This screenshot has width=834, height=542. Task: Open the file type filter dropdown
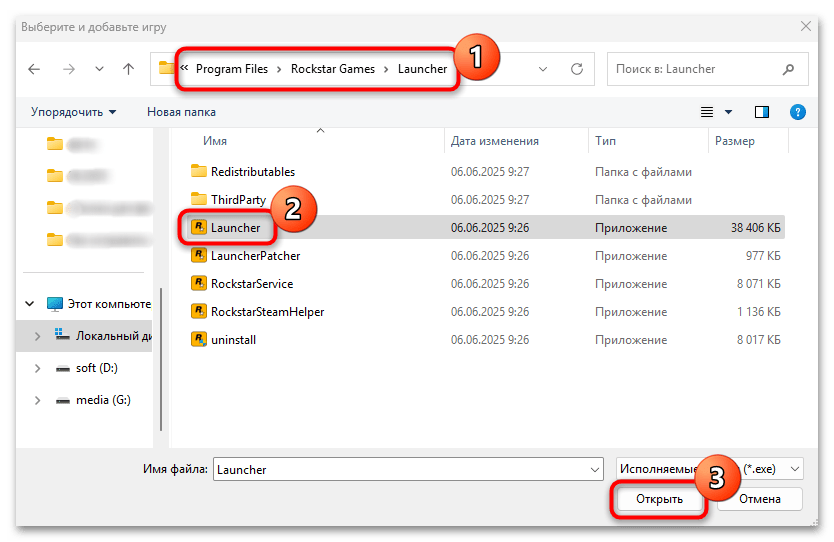coord(710,469)
